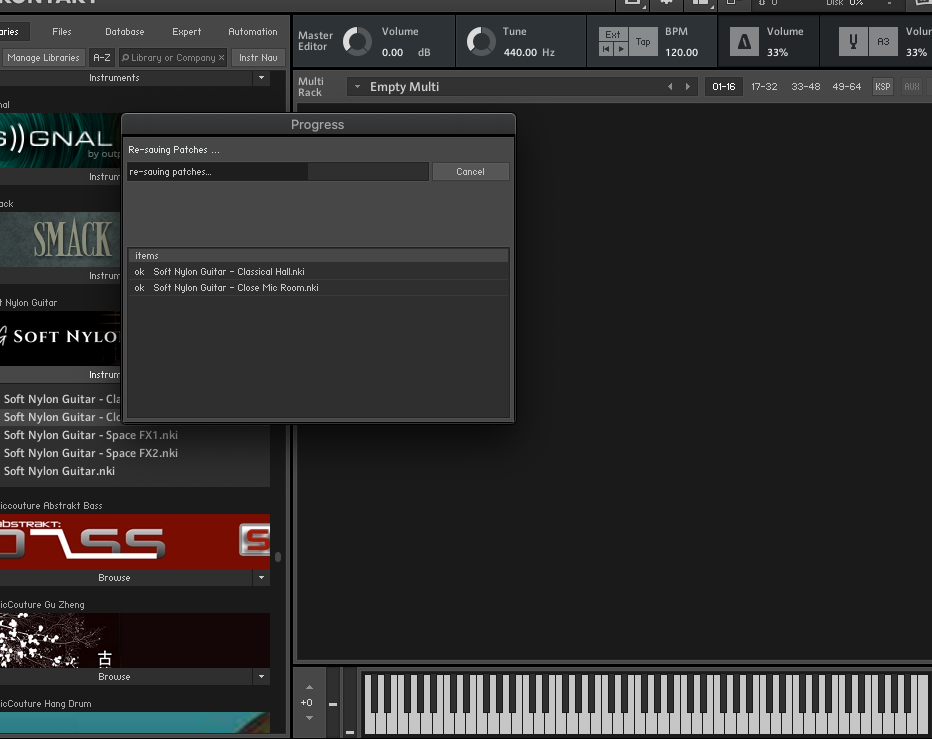Click the Master Editor Tune knob

(x=481, y=42)
